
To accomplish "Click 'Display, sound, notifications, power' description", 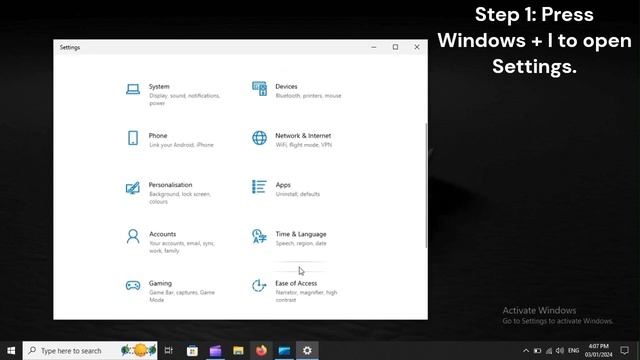I will 184,100.
